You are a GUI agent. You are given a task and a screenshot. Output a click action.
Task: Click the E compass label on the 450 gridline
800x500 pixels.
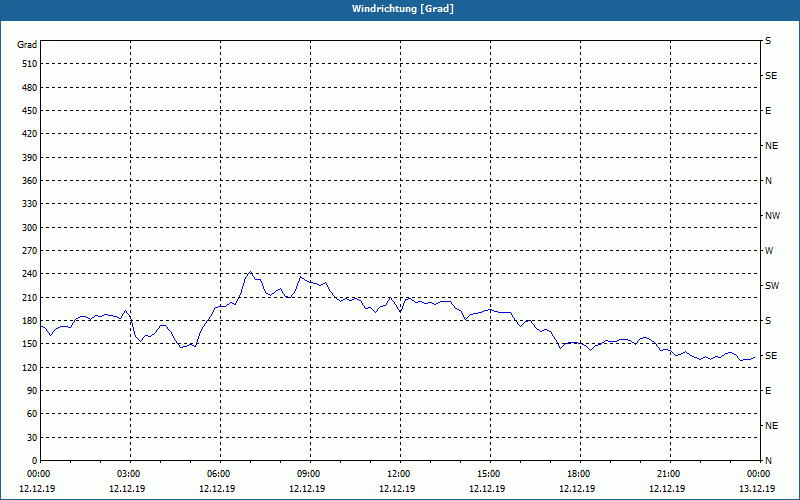tap(768, 111)
